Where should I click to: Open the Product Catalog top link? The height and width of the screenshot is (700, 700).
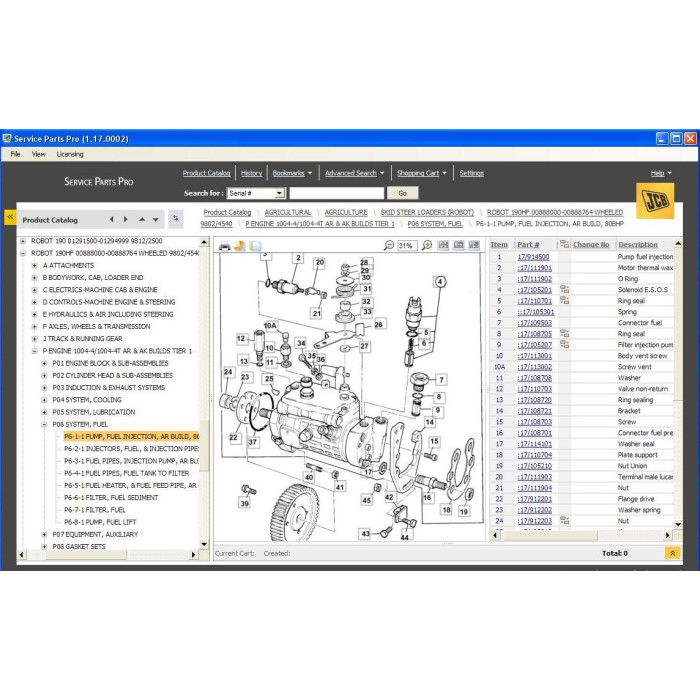[206, 173]
